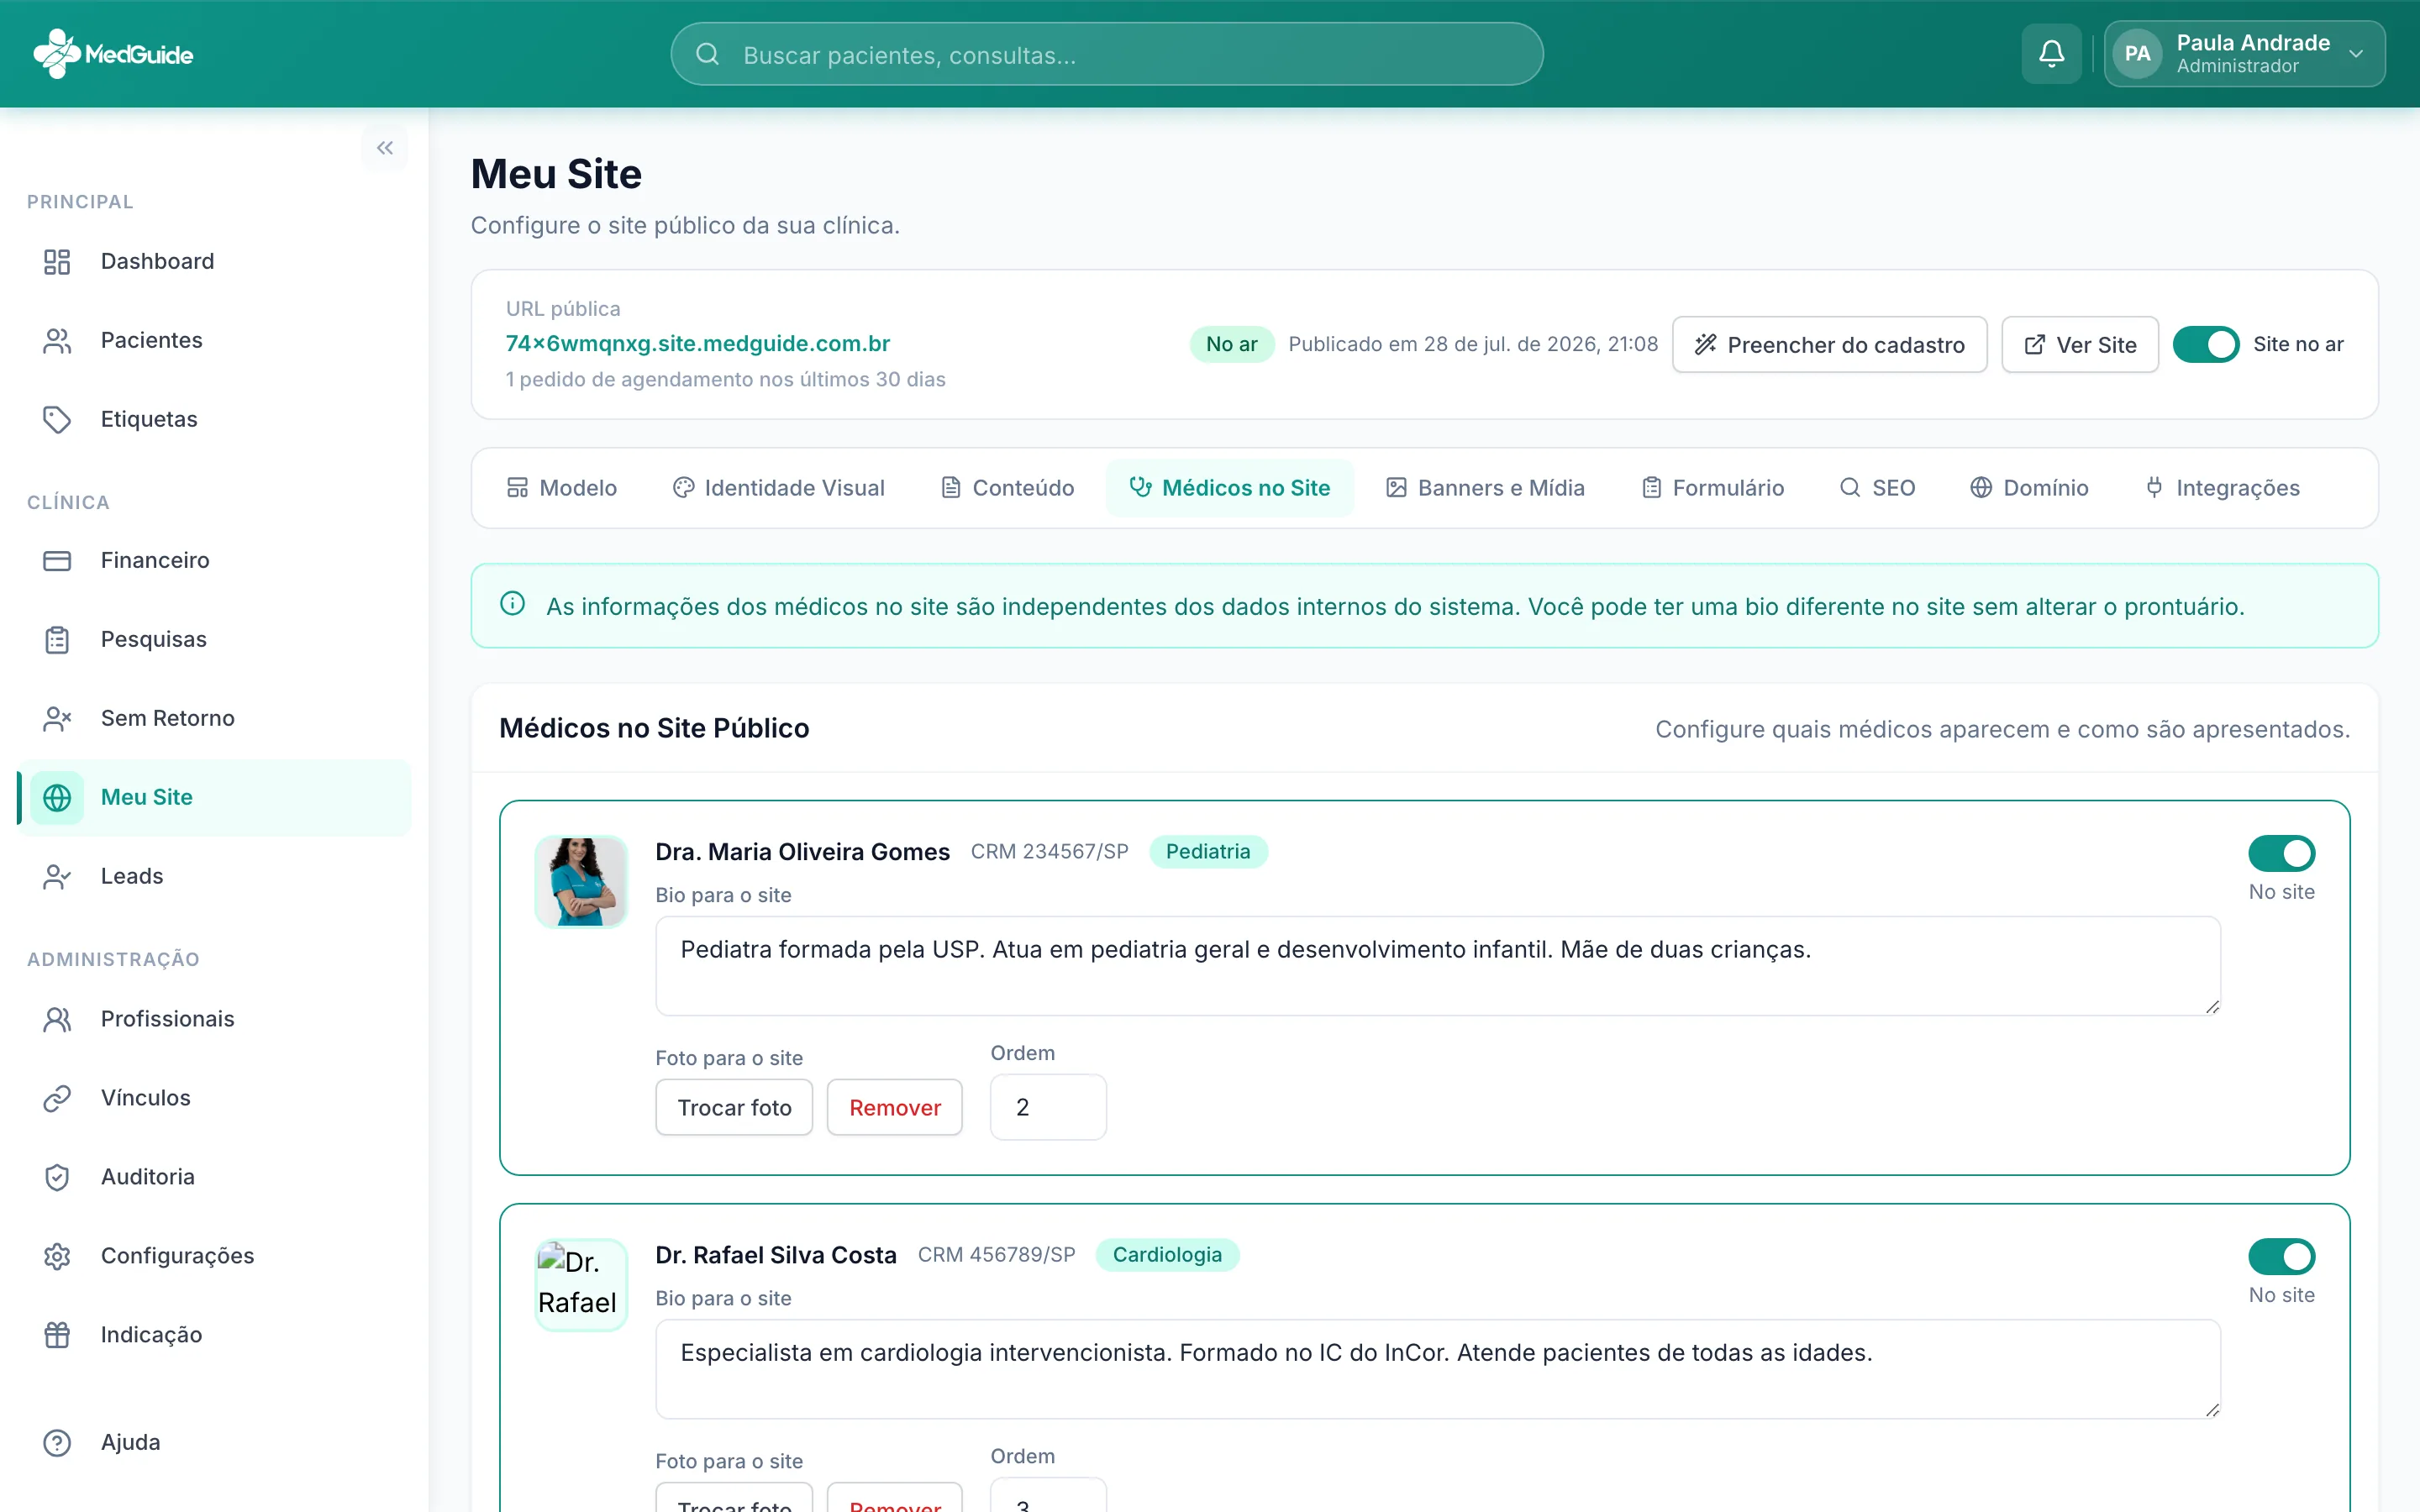Click the Configurações gear icon
Screen dimensions: 2420x1512
coord(57,1256)
